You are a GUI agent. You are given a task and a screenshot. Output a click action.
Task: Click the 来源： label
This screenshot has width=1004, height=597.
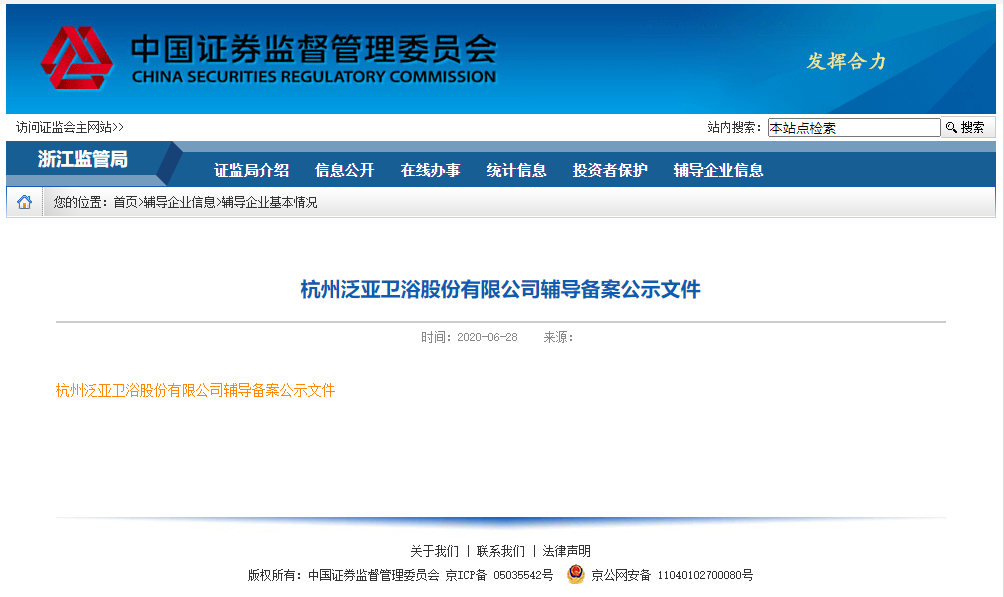pos(558,337)
